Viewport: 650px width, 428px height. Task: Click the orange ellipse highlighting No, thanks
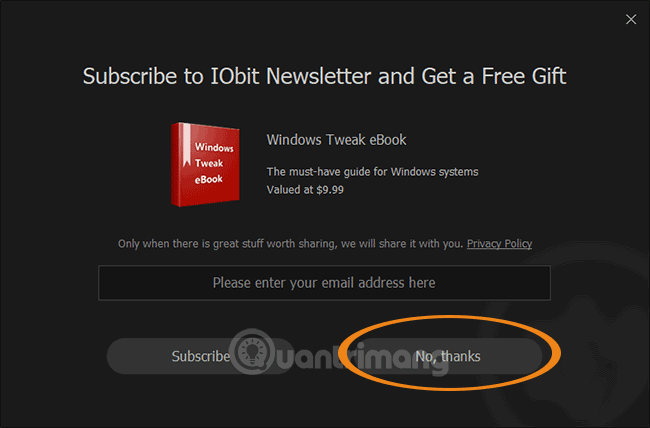point(450,353)
